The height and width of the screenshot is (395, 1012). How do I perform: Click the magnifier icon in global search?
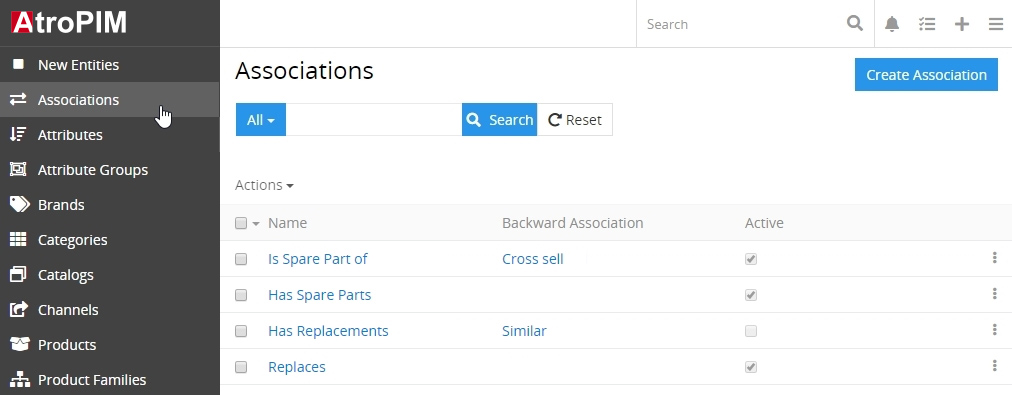tap(855, 24)
